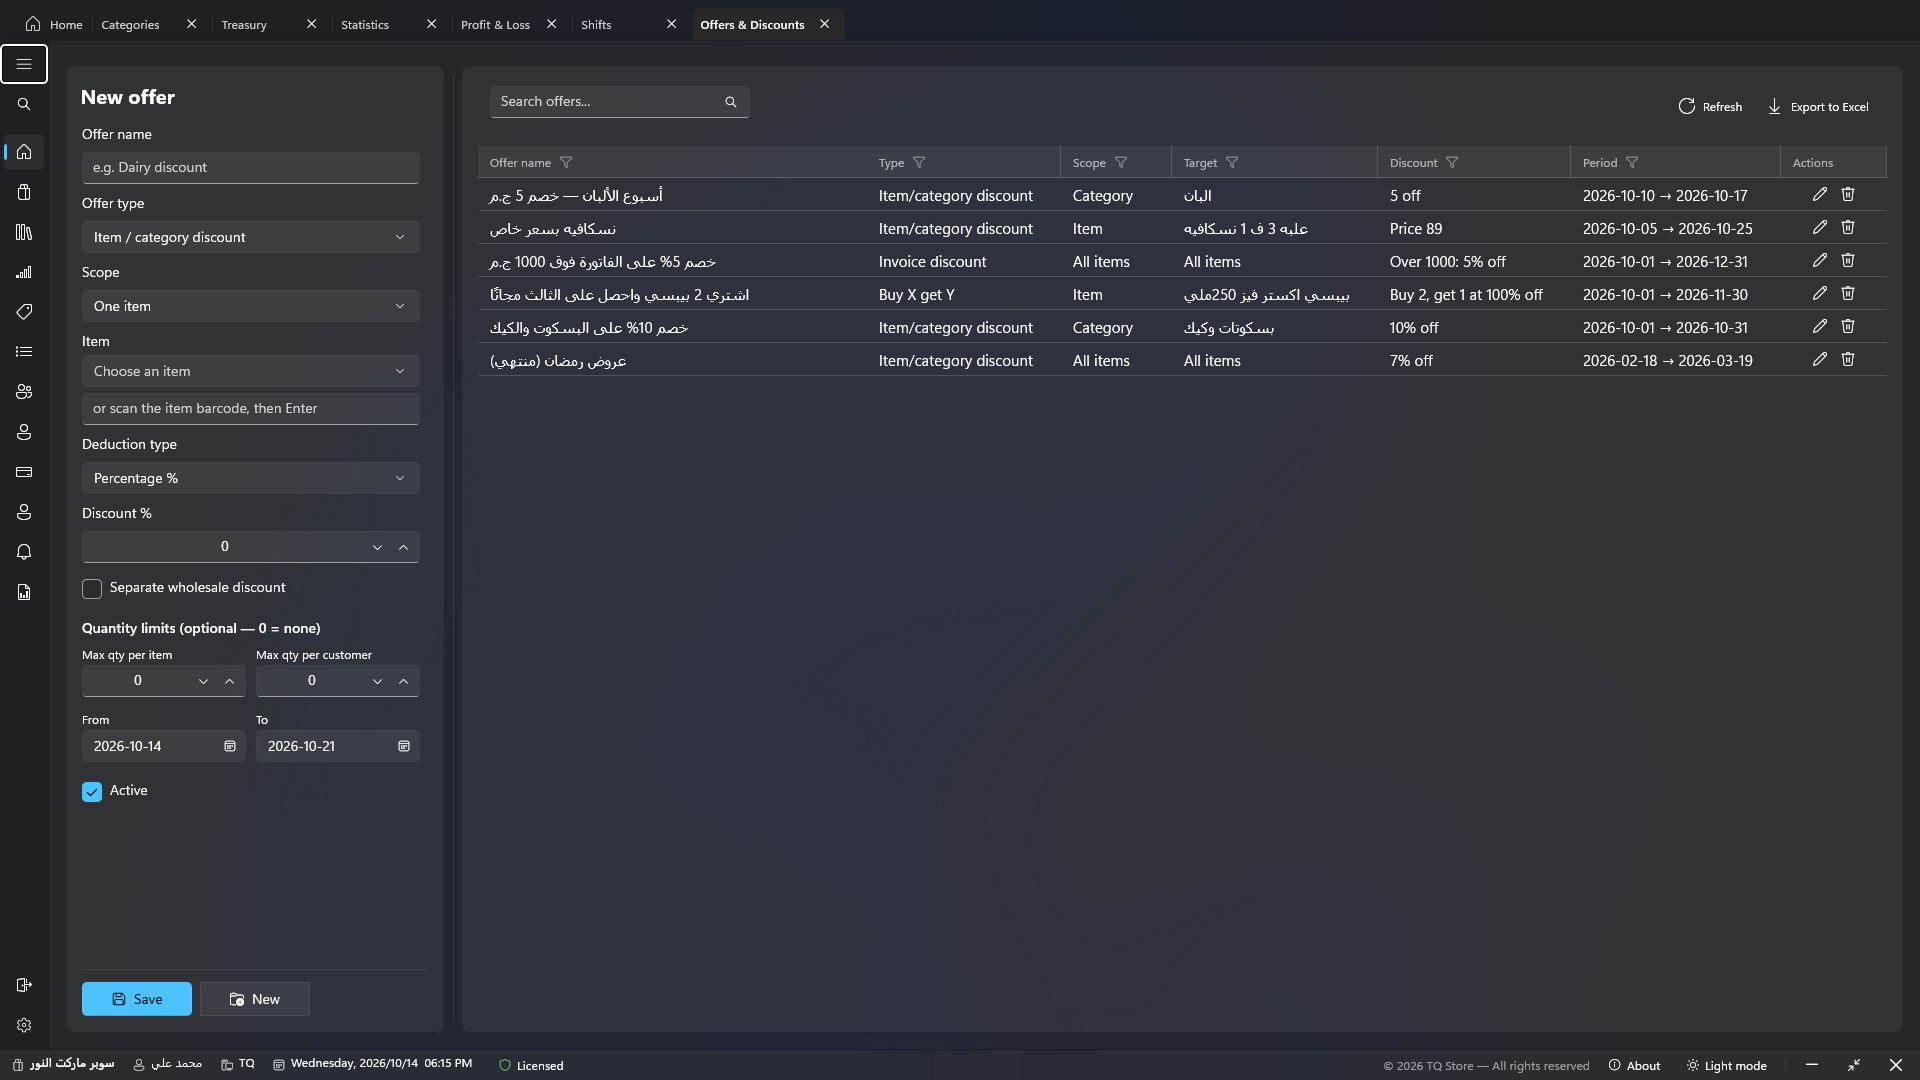This screenshot has width=1920, height=1080.
Task: Filter the Discount column
Action: [x=1452, y=163]
